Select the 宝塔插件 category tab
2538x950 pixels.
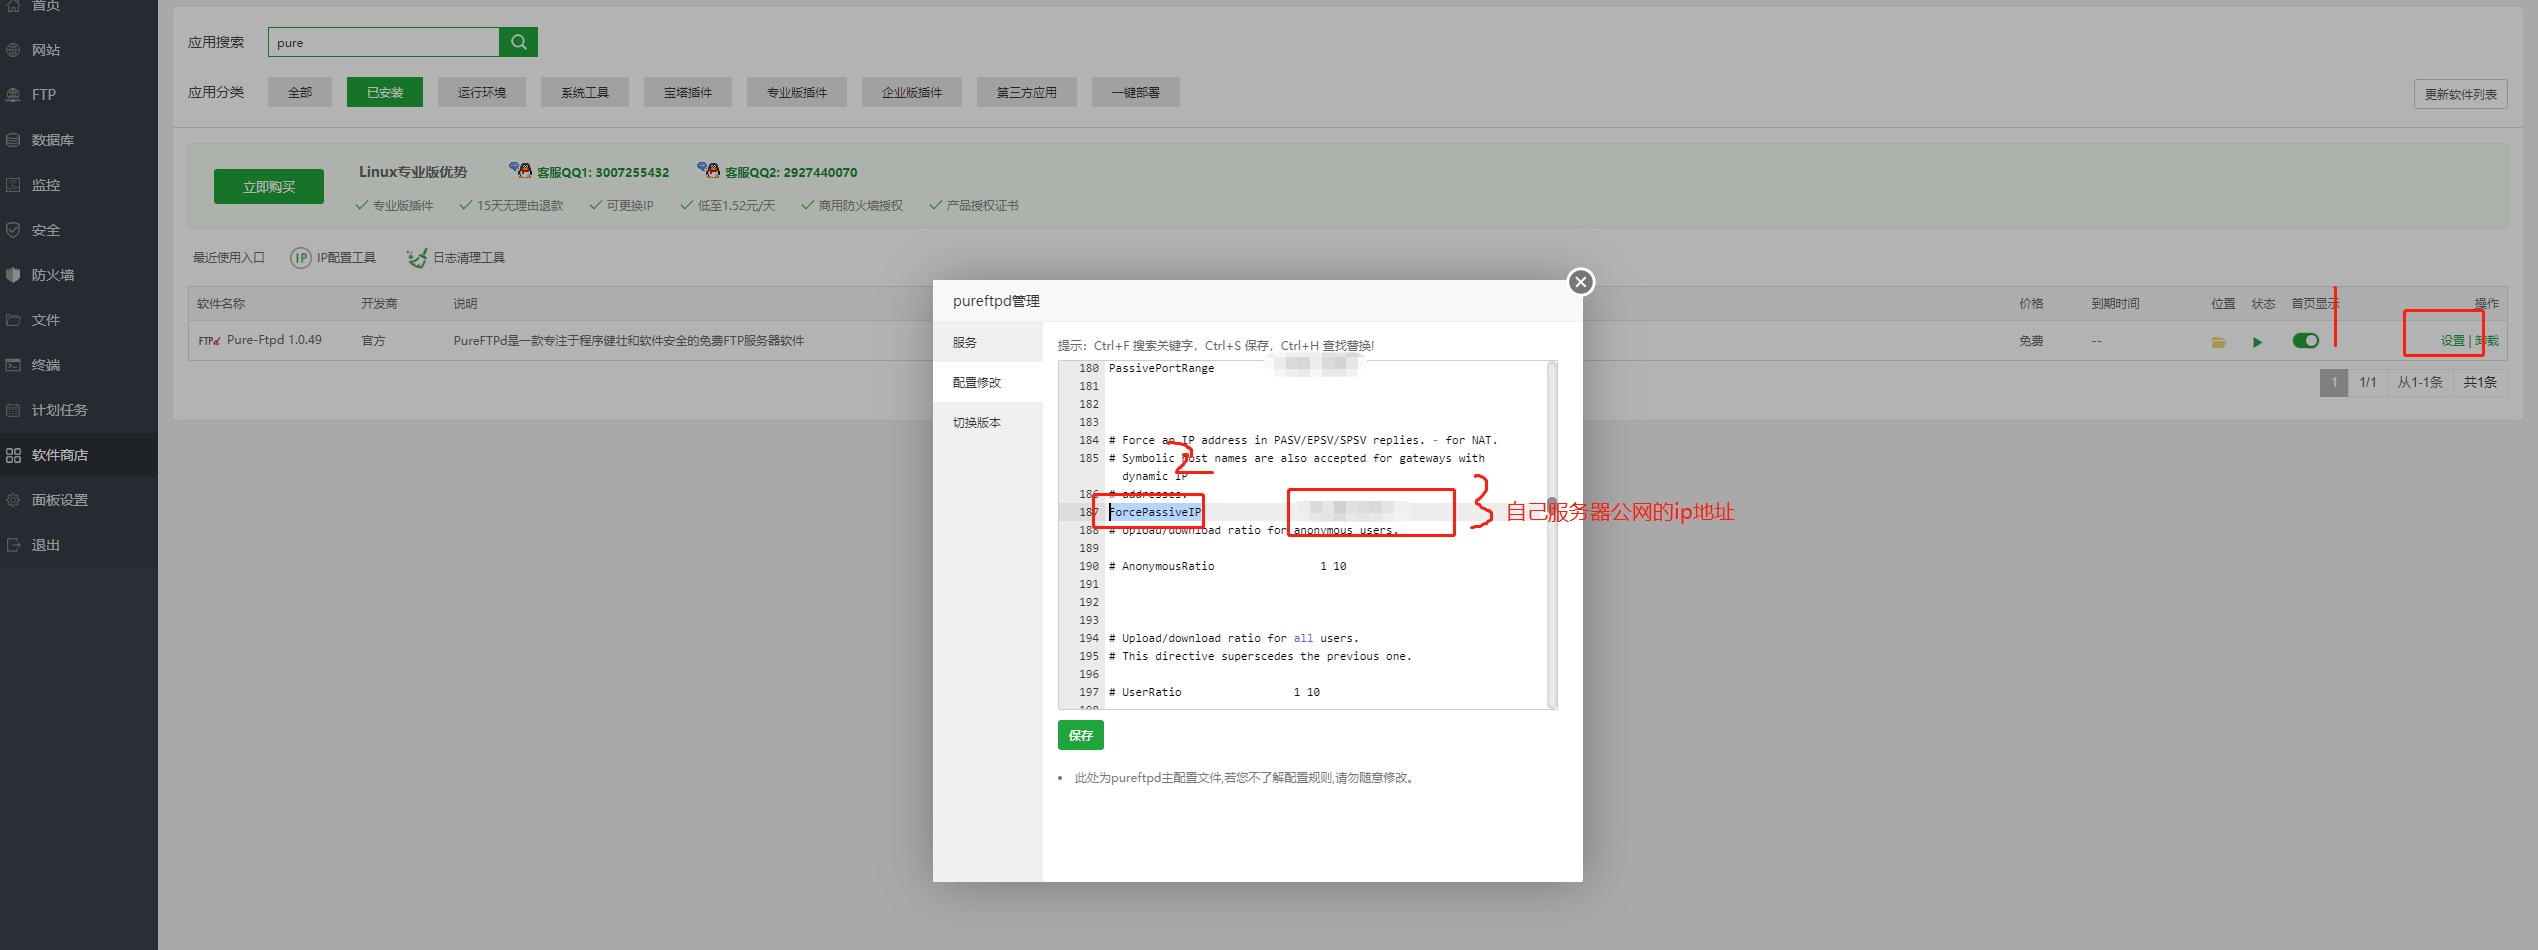pos(688,92)
